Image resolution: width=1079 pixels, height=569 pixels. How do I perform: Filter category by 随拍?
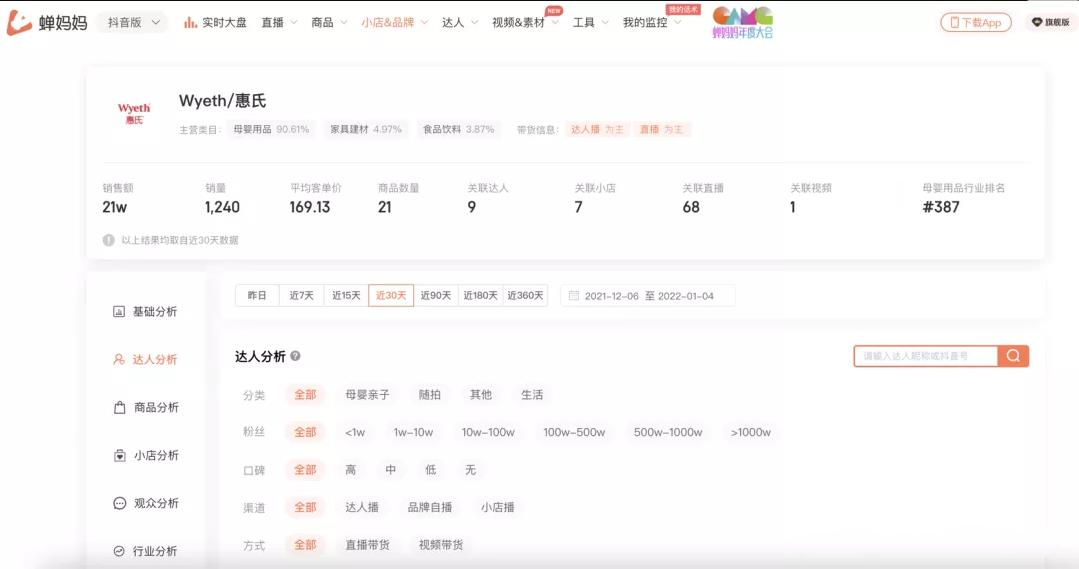point(429,394)
